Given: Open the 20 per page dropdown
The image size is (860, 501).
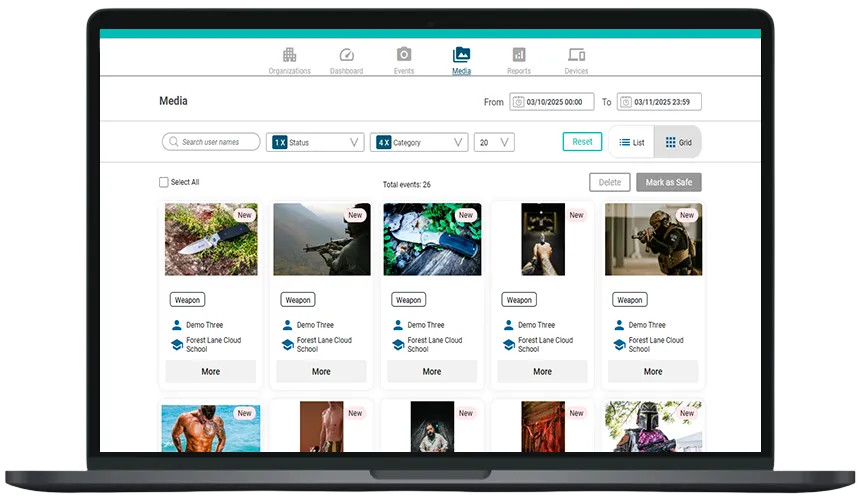Looking at the screenshot, I should click(494, 143).
